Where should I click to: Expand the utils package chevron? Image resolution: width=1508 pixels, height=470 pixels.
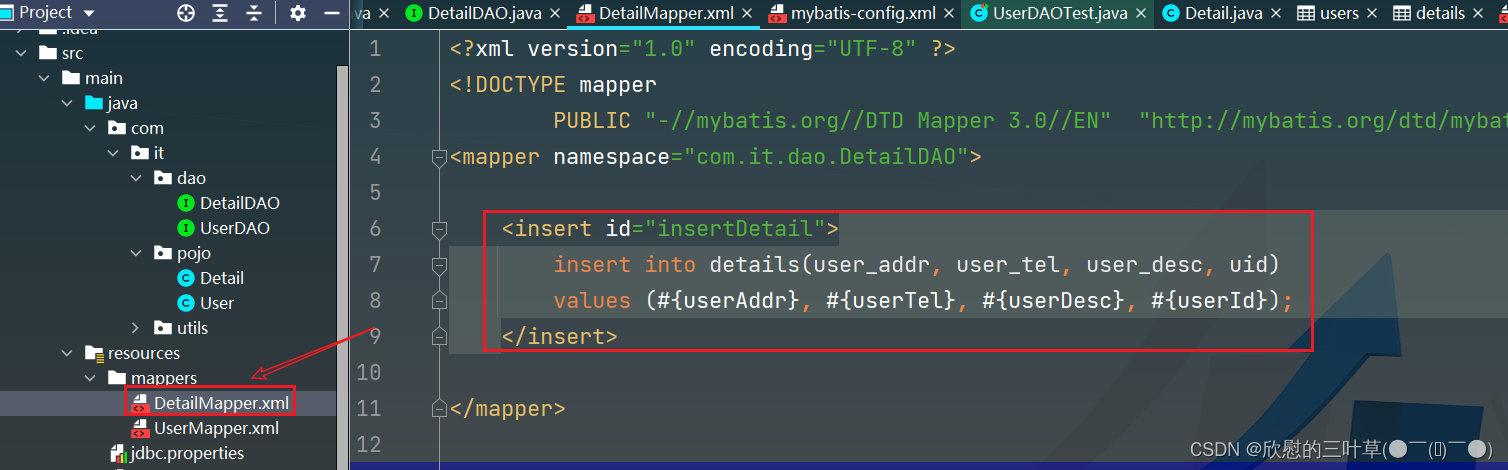tap(136, 328)
